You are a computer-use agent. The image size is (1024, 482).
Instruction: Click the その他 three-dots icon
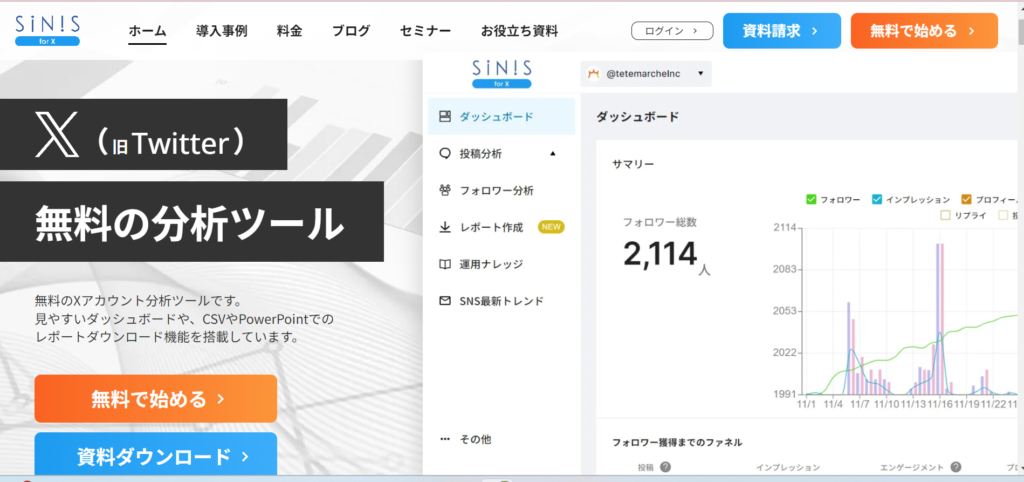pyautogui.click(x=445, y=440)
